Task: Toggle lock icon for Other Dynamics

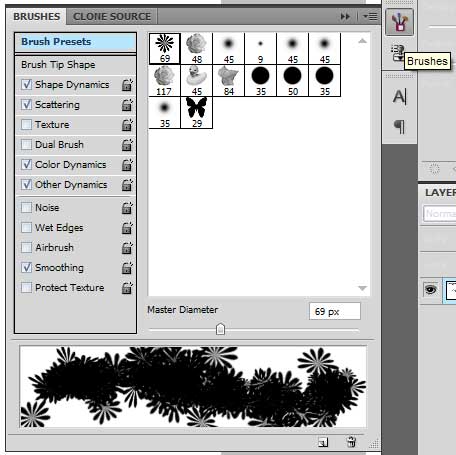Action: coord(127,185)
